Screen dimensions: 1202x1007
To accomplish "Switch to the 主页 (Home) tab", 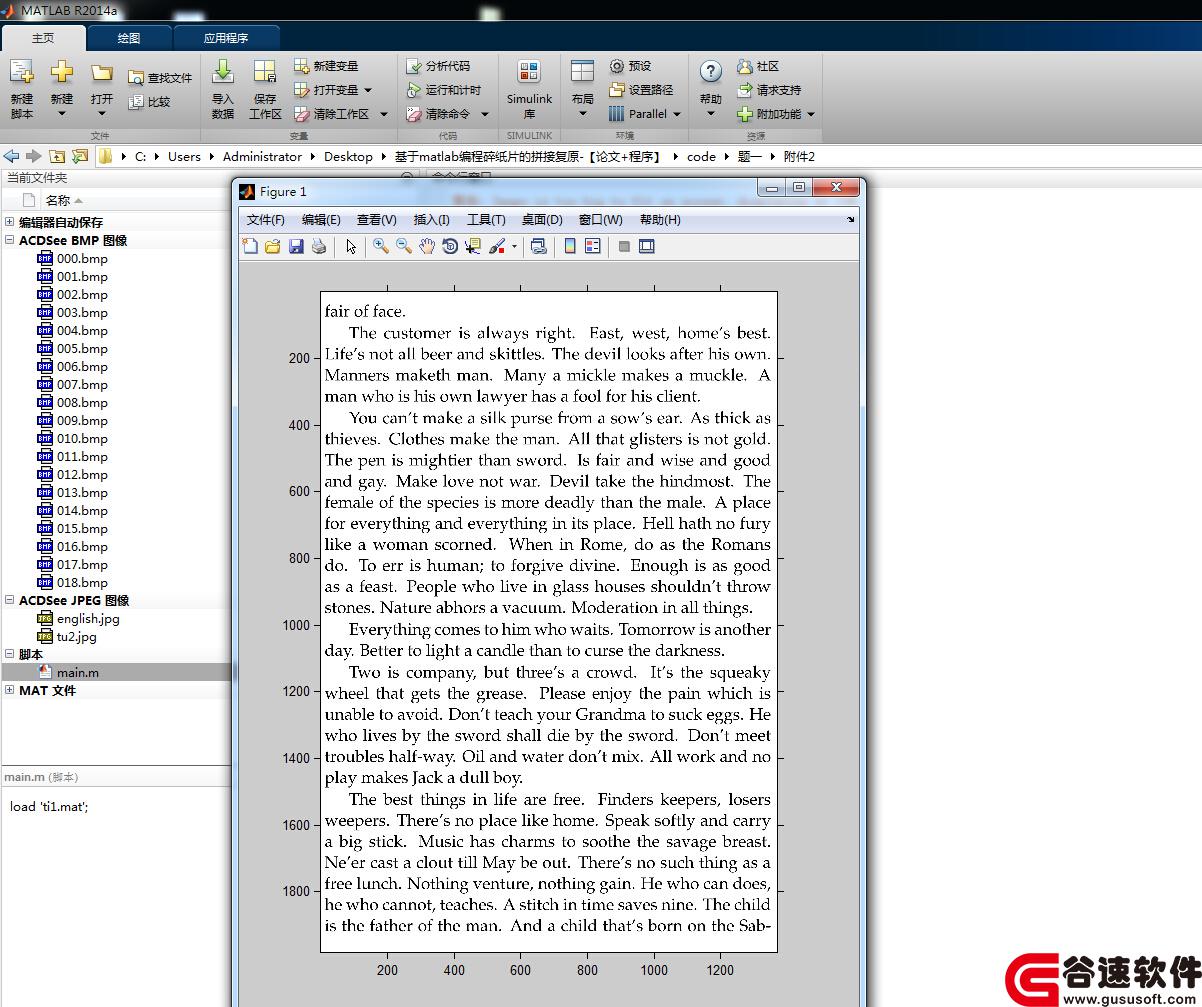I will 43,38.
